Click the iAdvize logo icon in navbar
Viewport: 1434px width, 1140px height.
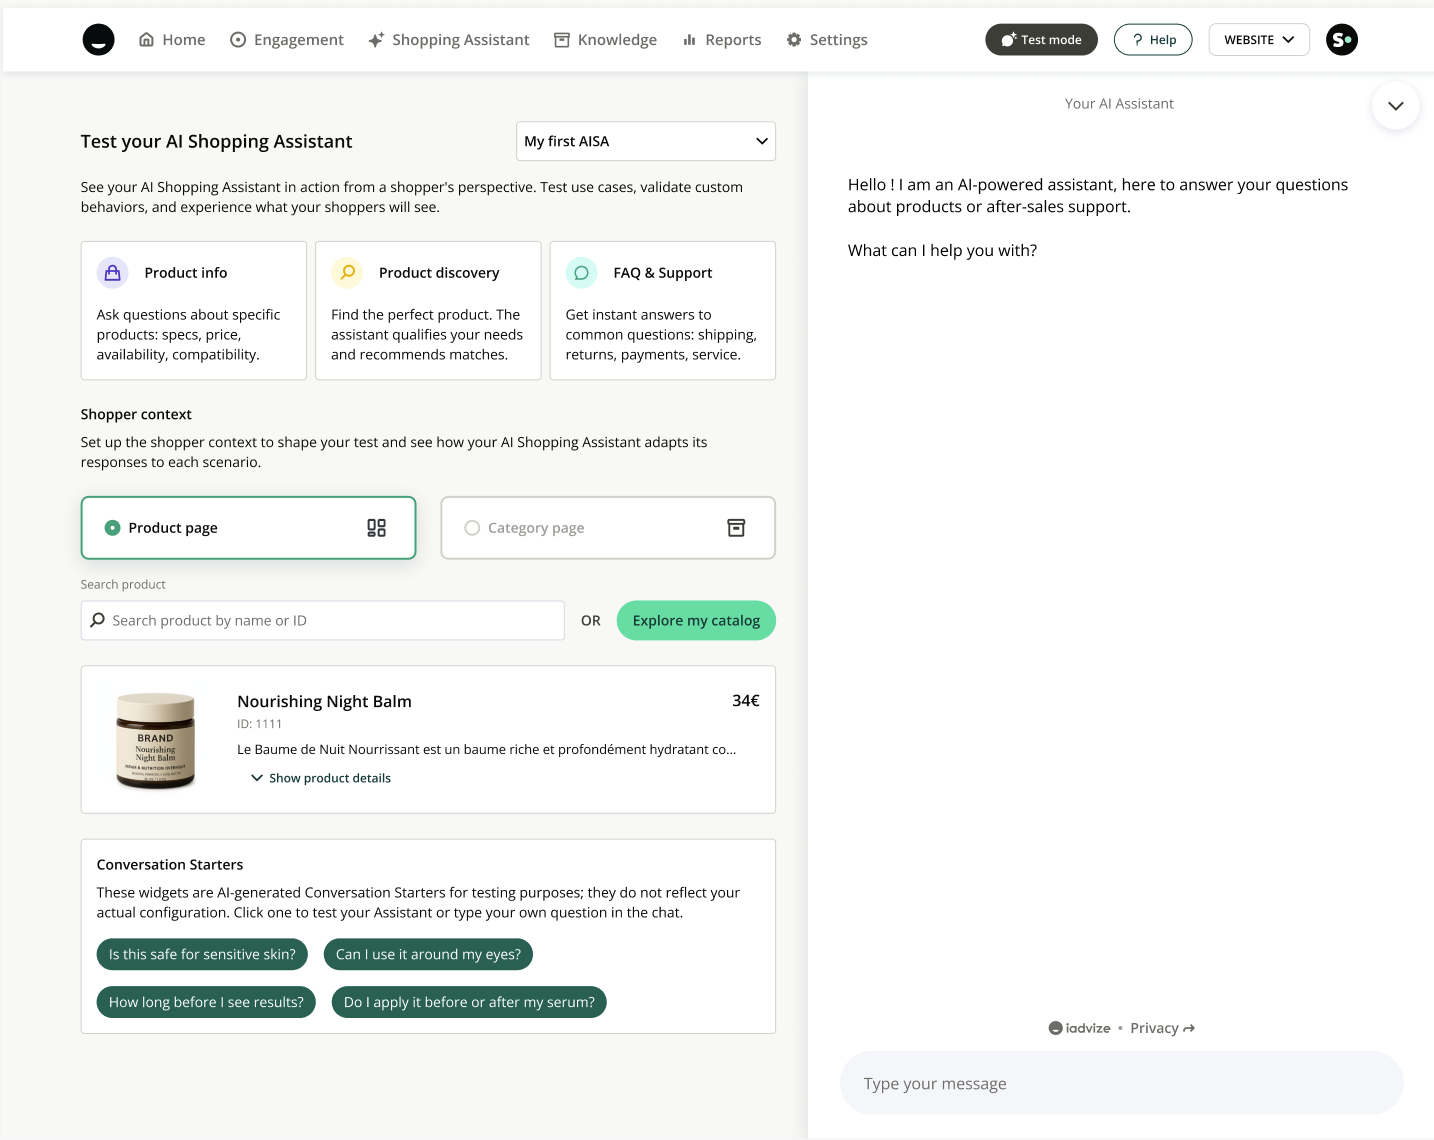coord(98,40)
